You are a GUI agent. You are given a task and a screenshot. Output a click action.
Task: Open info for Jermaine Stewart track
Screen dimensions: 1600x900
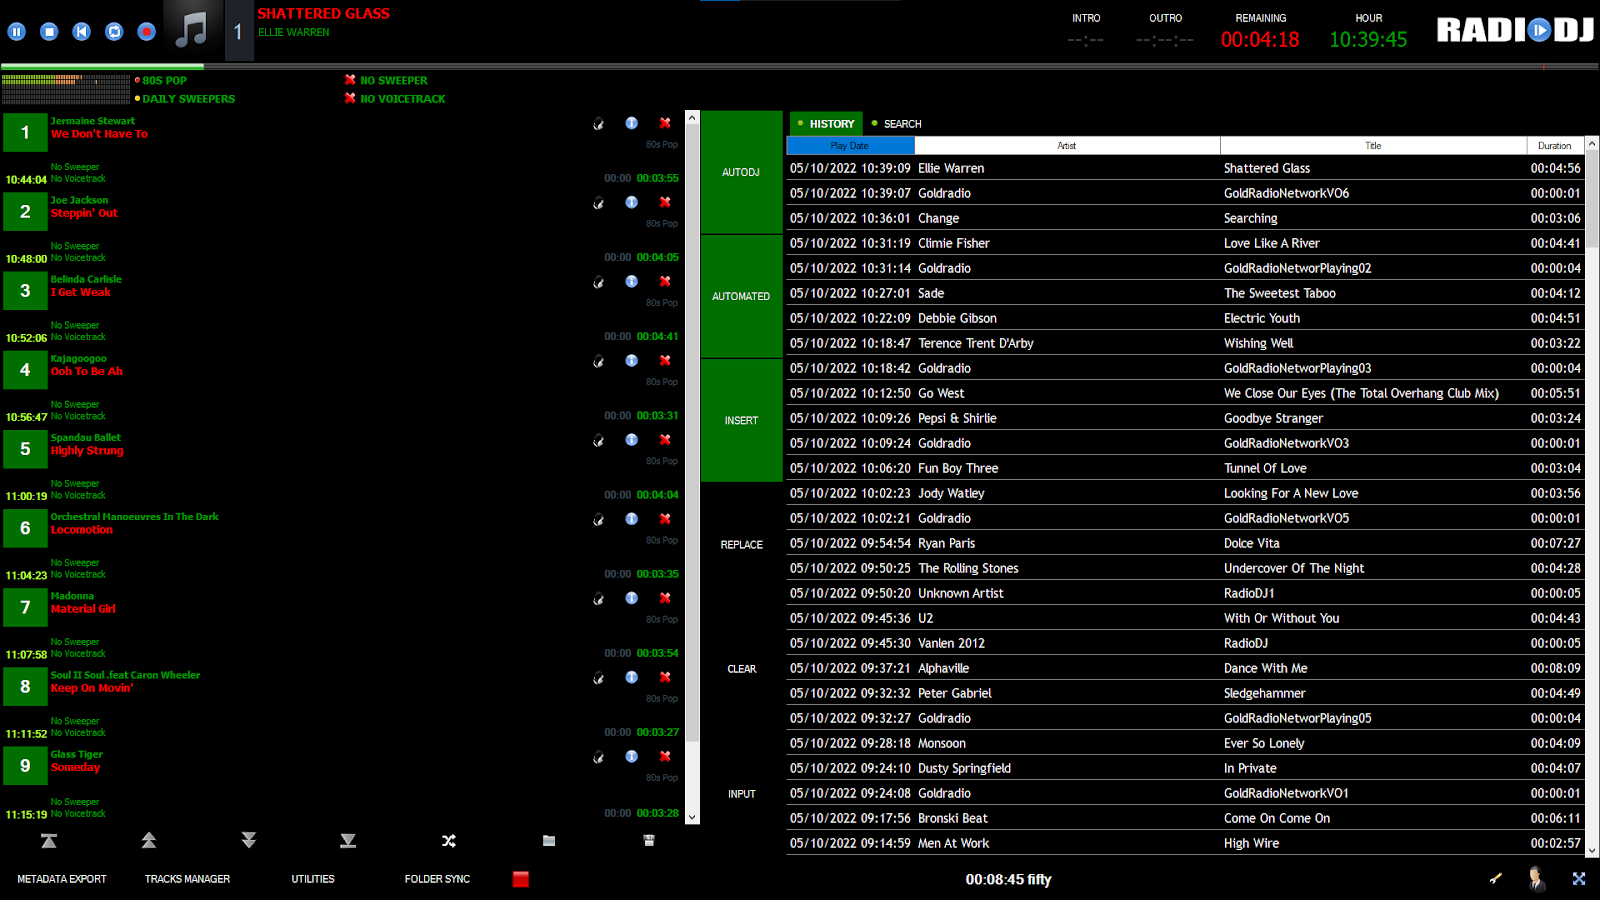pos(632,123)
